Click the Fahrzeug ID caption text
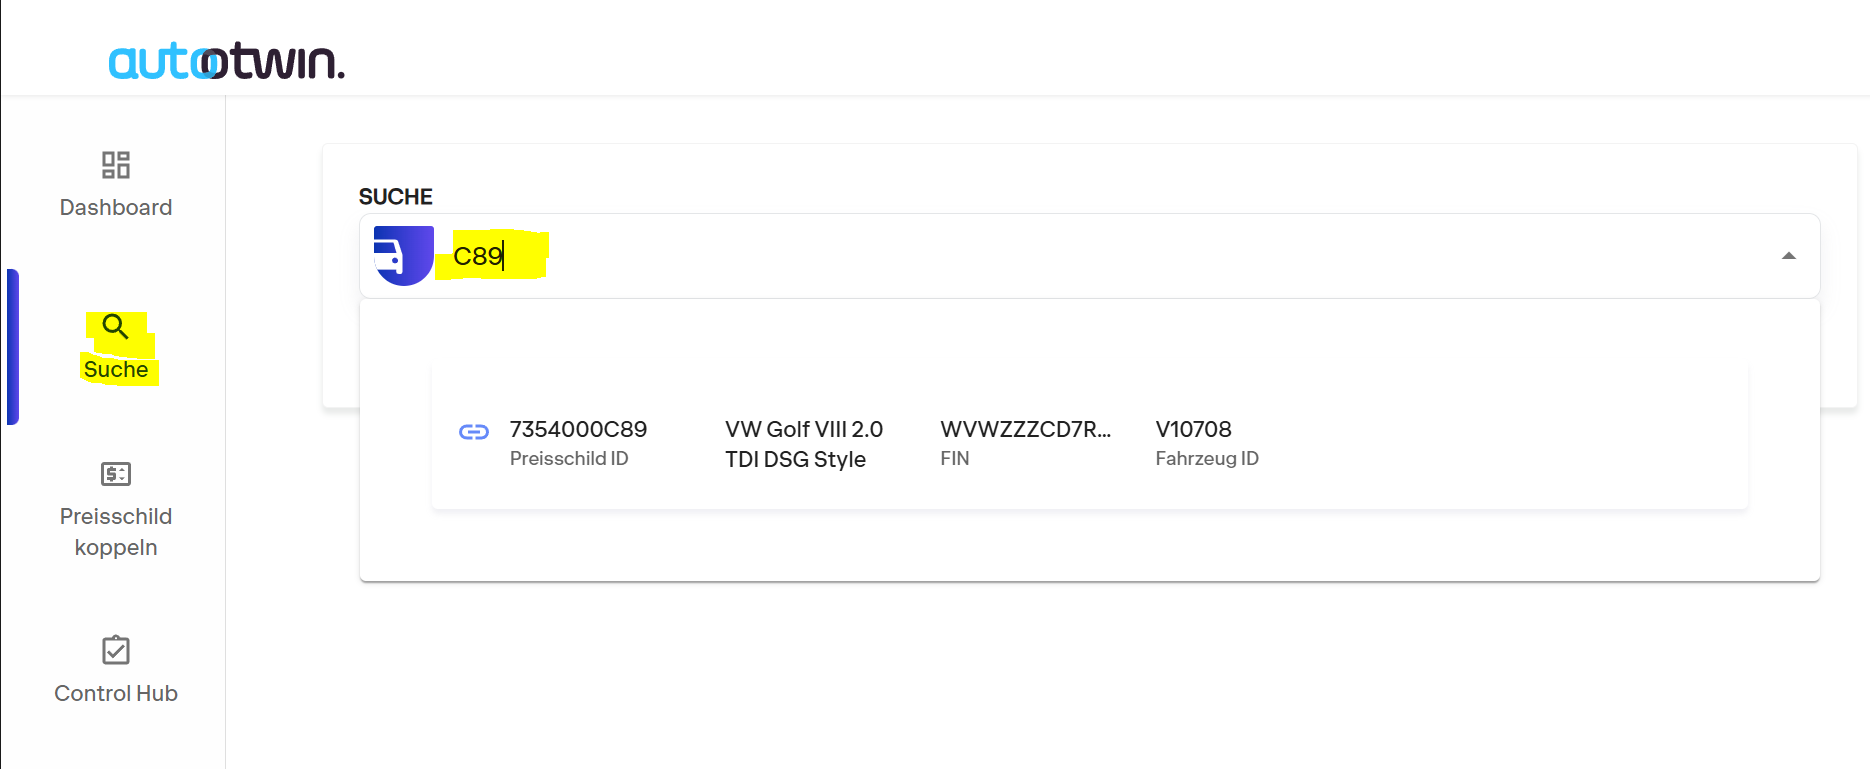This screenshot has height=769, width=1870. pyautogui.click(x=1207, y=458)
